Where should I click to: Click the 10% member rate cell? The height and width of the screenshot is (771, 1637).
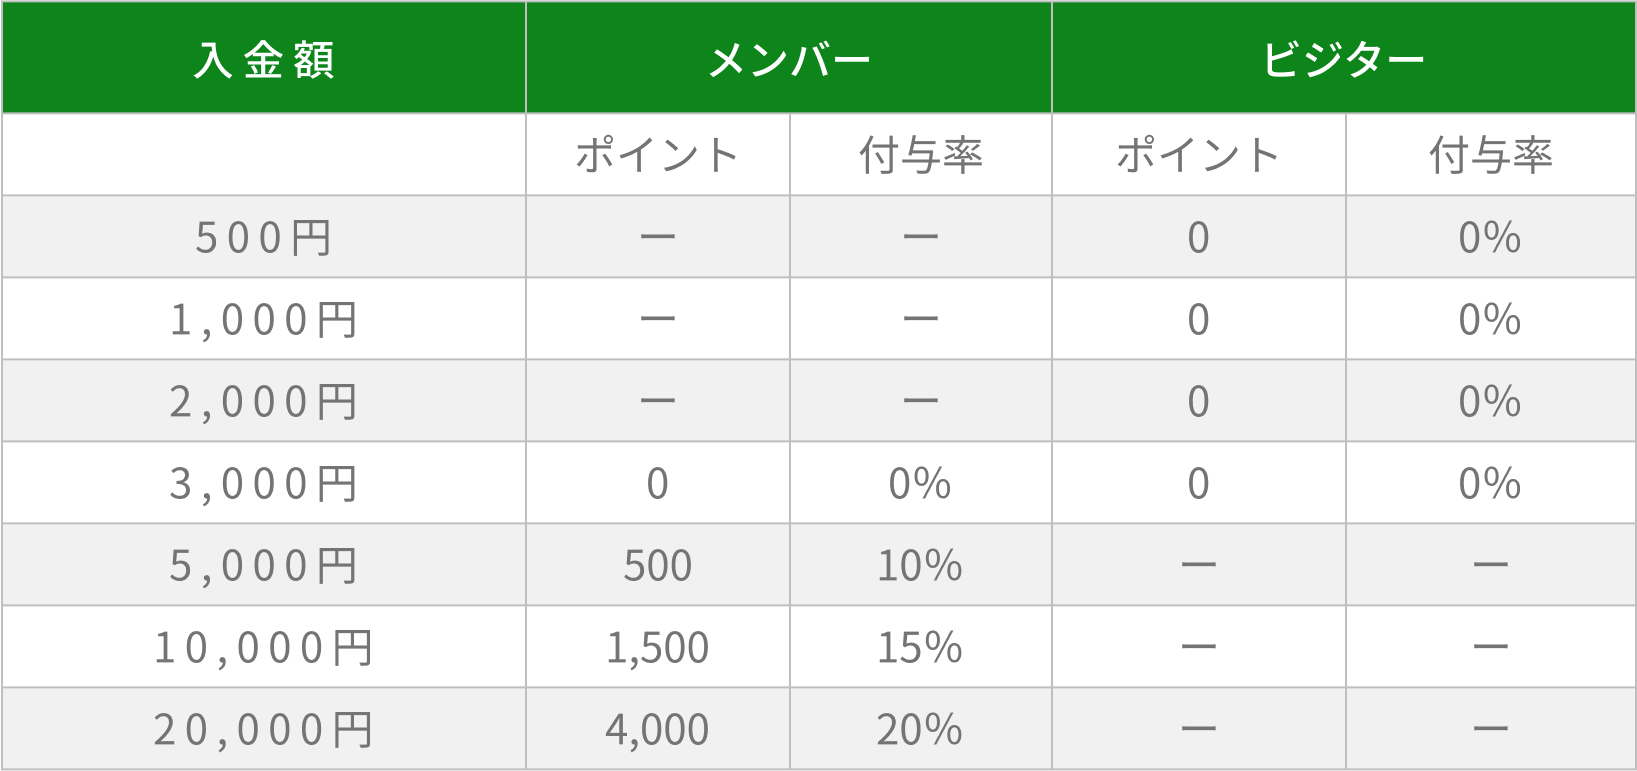pyautogui.click(x=920, y=566)
